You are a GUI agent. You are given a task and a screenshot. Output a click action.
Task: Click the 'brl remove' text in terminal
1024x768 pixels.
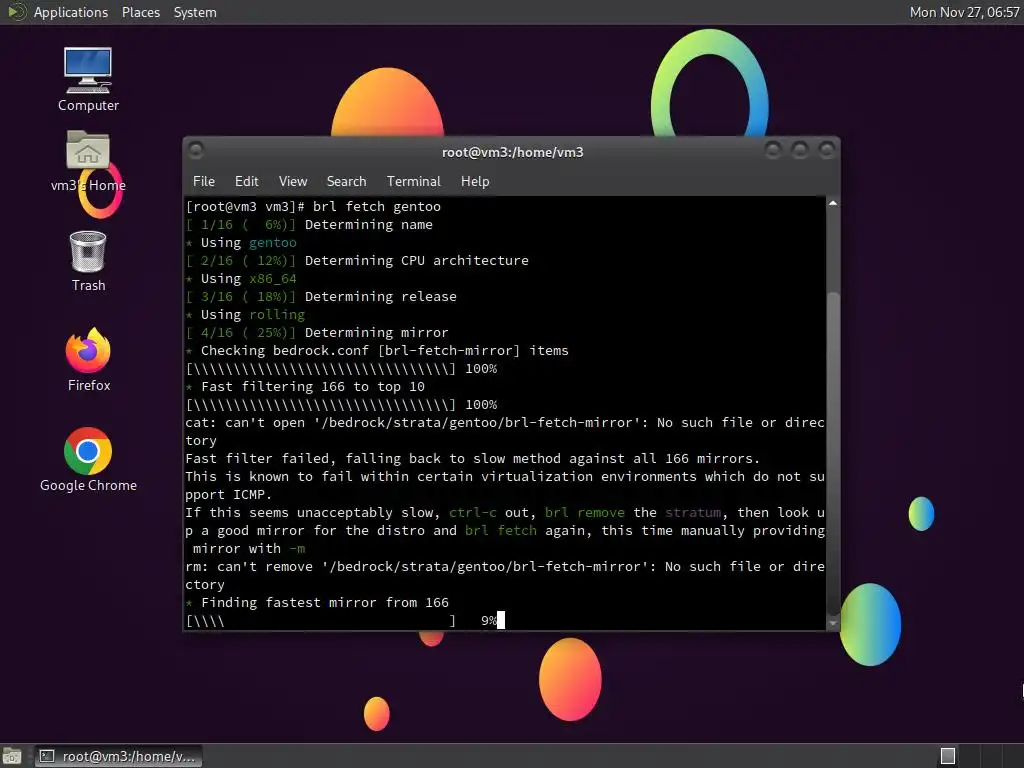point(584,513)
